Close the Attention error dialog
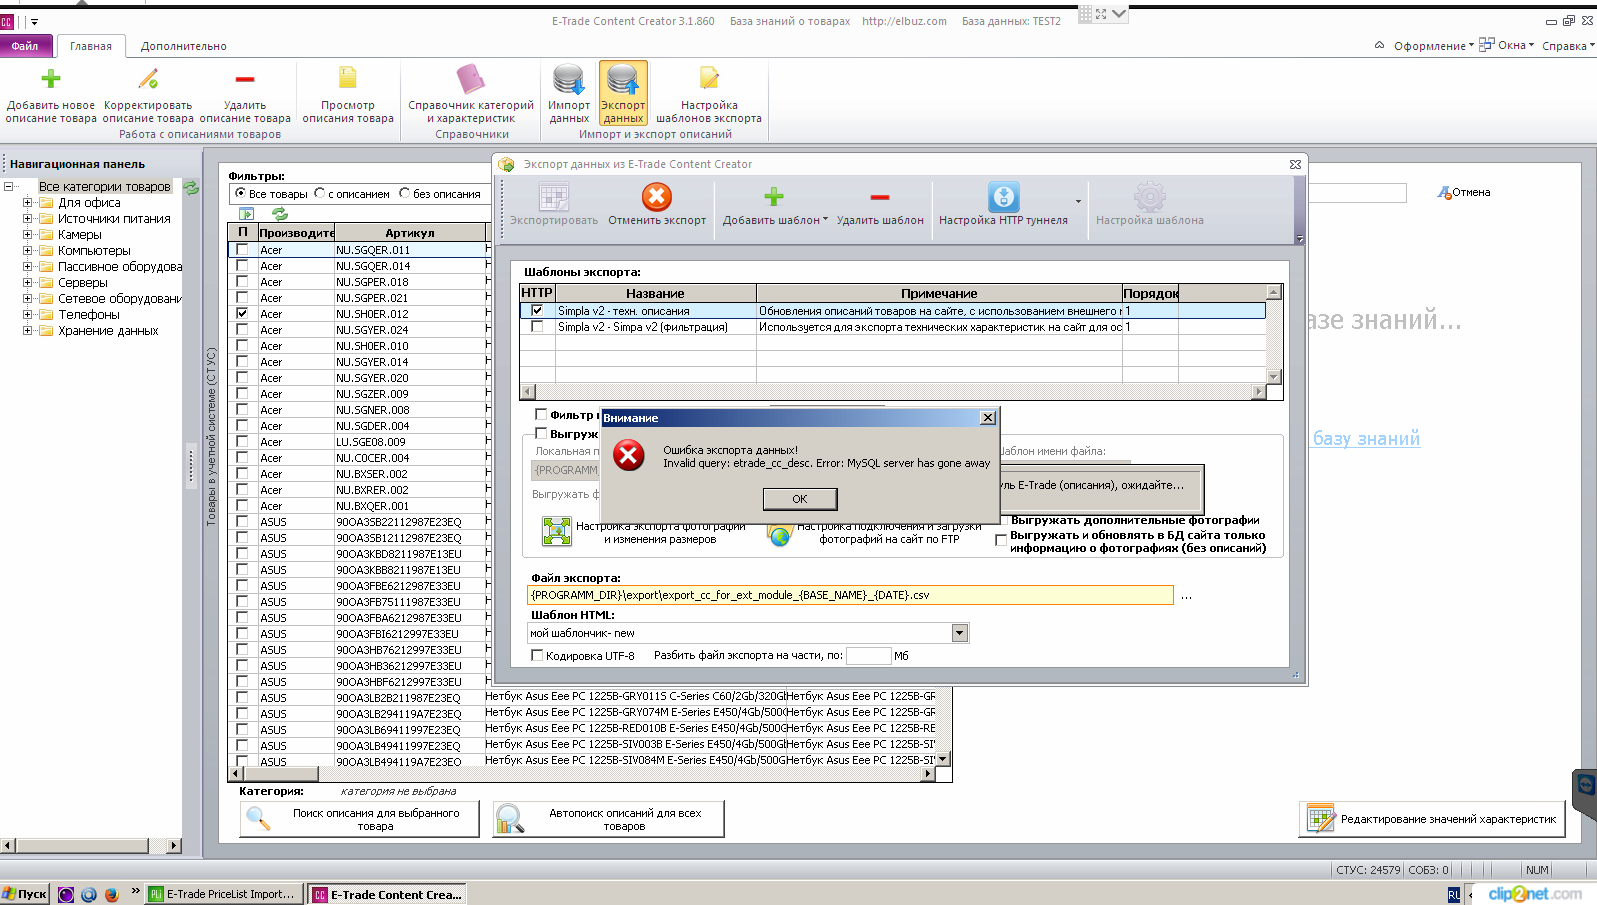Image resolution: width=1597 pixels, height=905 pixels. [x=988, y=418]
